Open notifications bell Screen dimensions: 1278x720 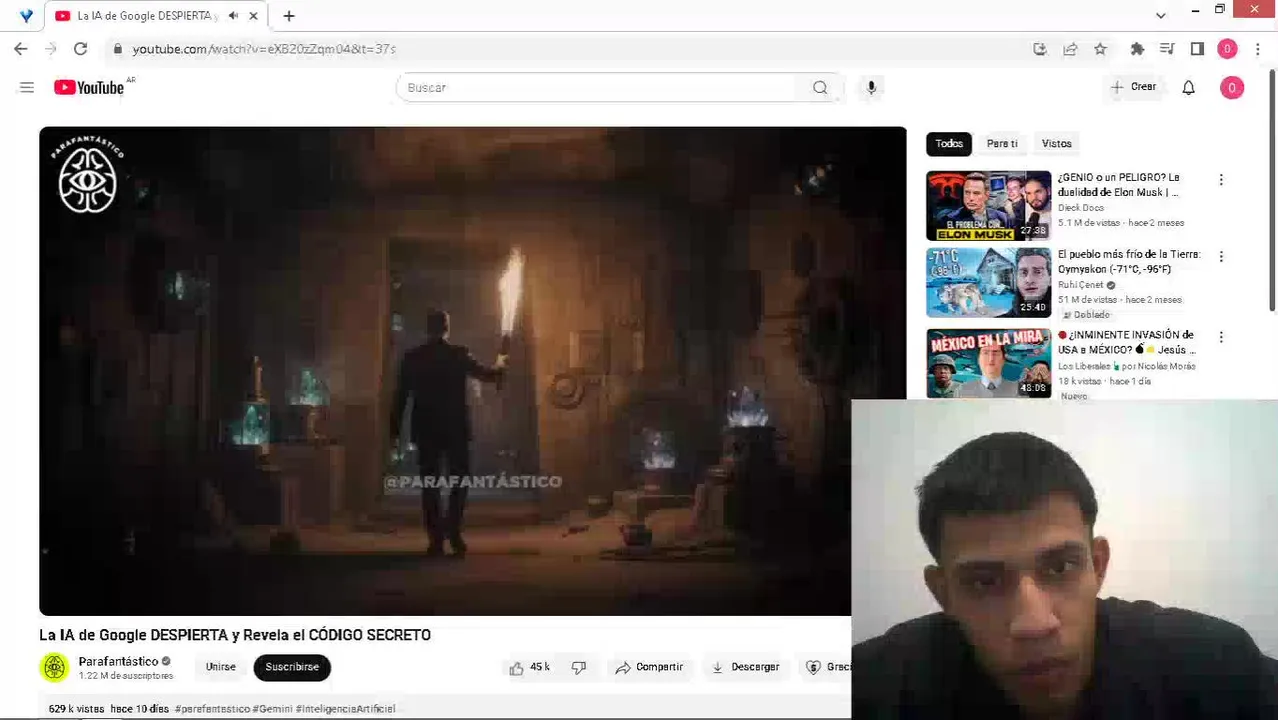[1188, 87]
